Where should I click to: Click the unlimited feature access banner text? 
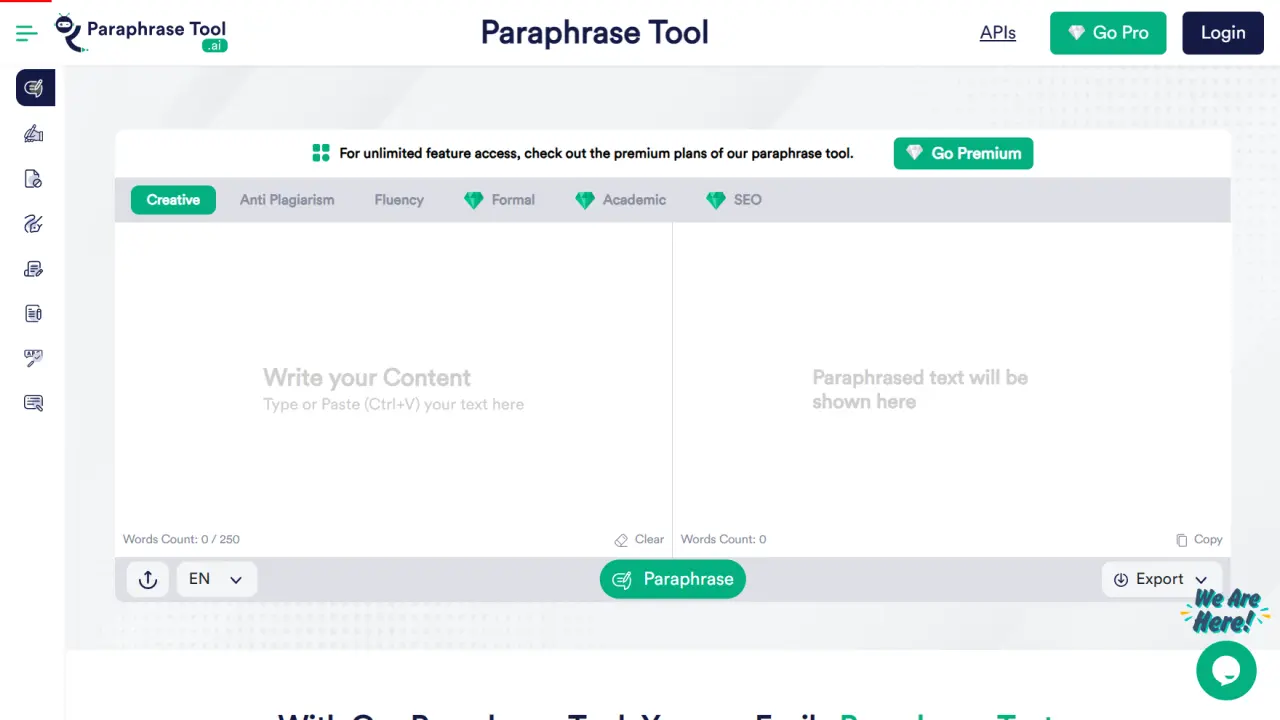point(596,153)
